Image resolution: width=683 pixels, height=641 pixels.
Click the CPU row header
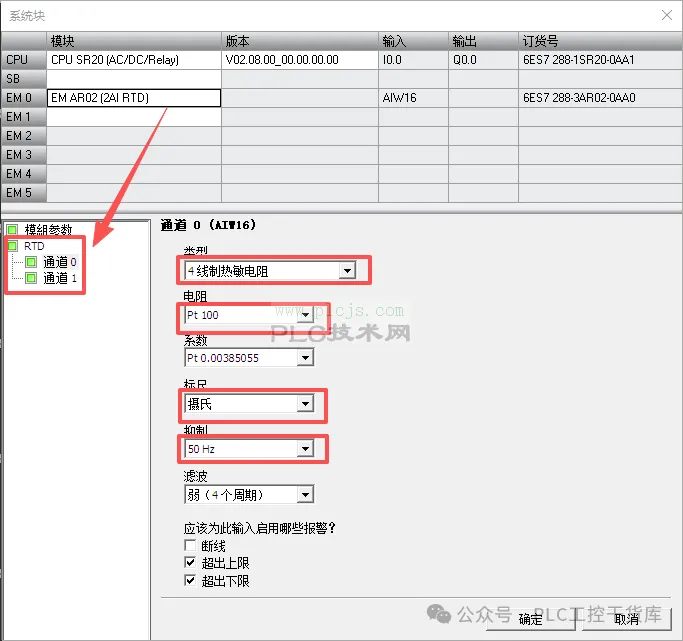(x=24, y=60)
